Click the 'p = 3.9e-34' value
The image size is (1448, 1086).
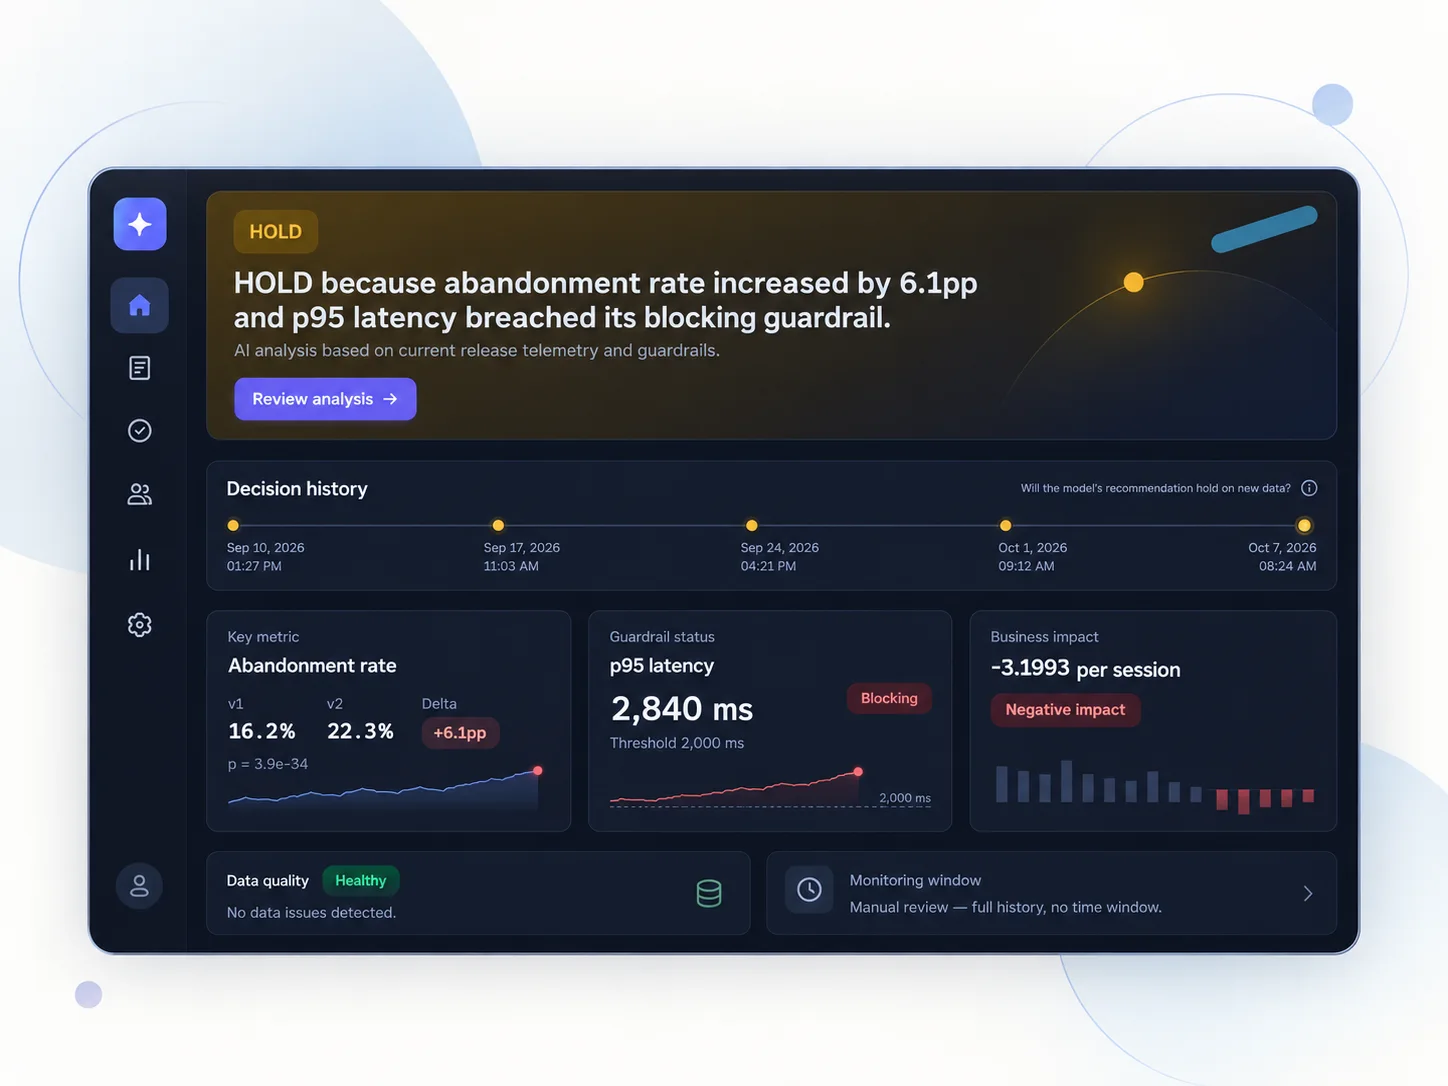[x=268, y=764]
